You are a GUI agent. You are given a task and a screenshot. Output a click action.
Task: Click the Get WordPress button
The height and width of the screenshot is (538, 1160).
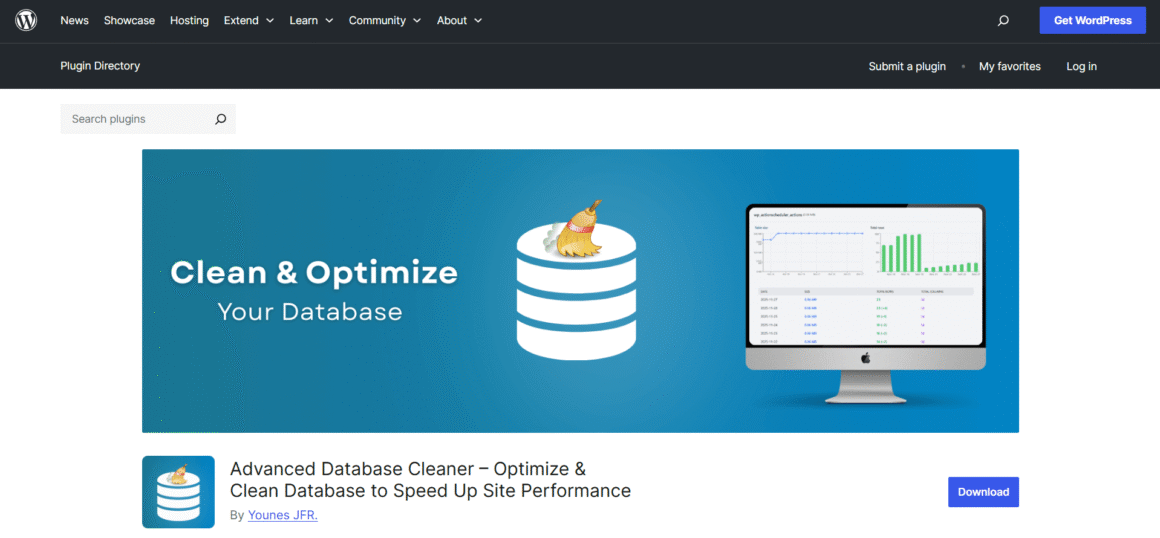tap(1093, 21)
